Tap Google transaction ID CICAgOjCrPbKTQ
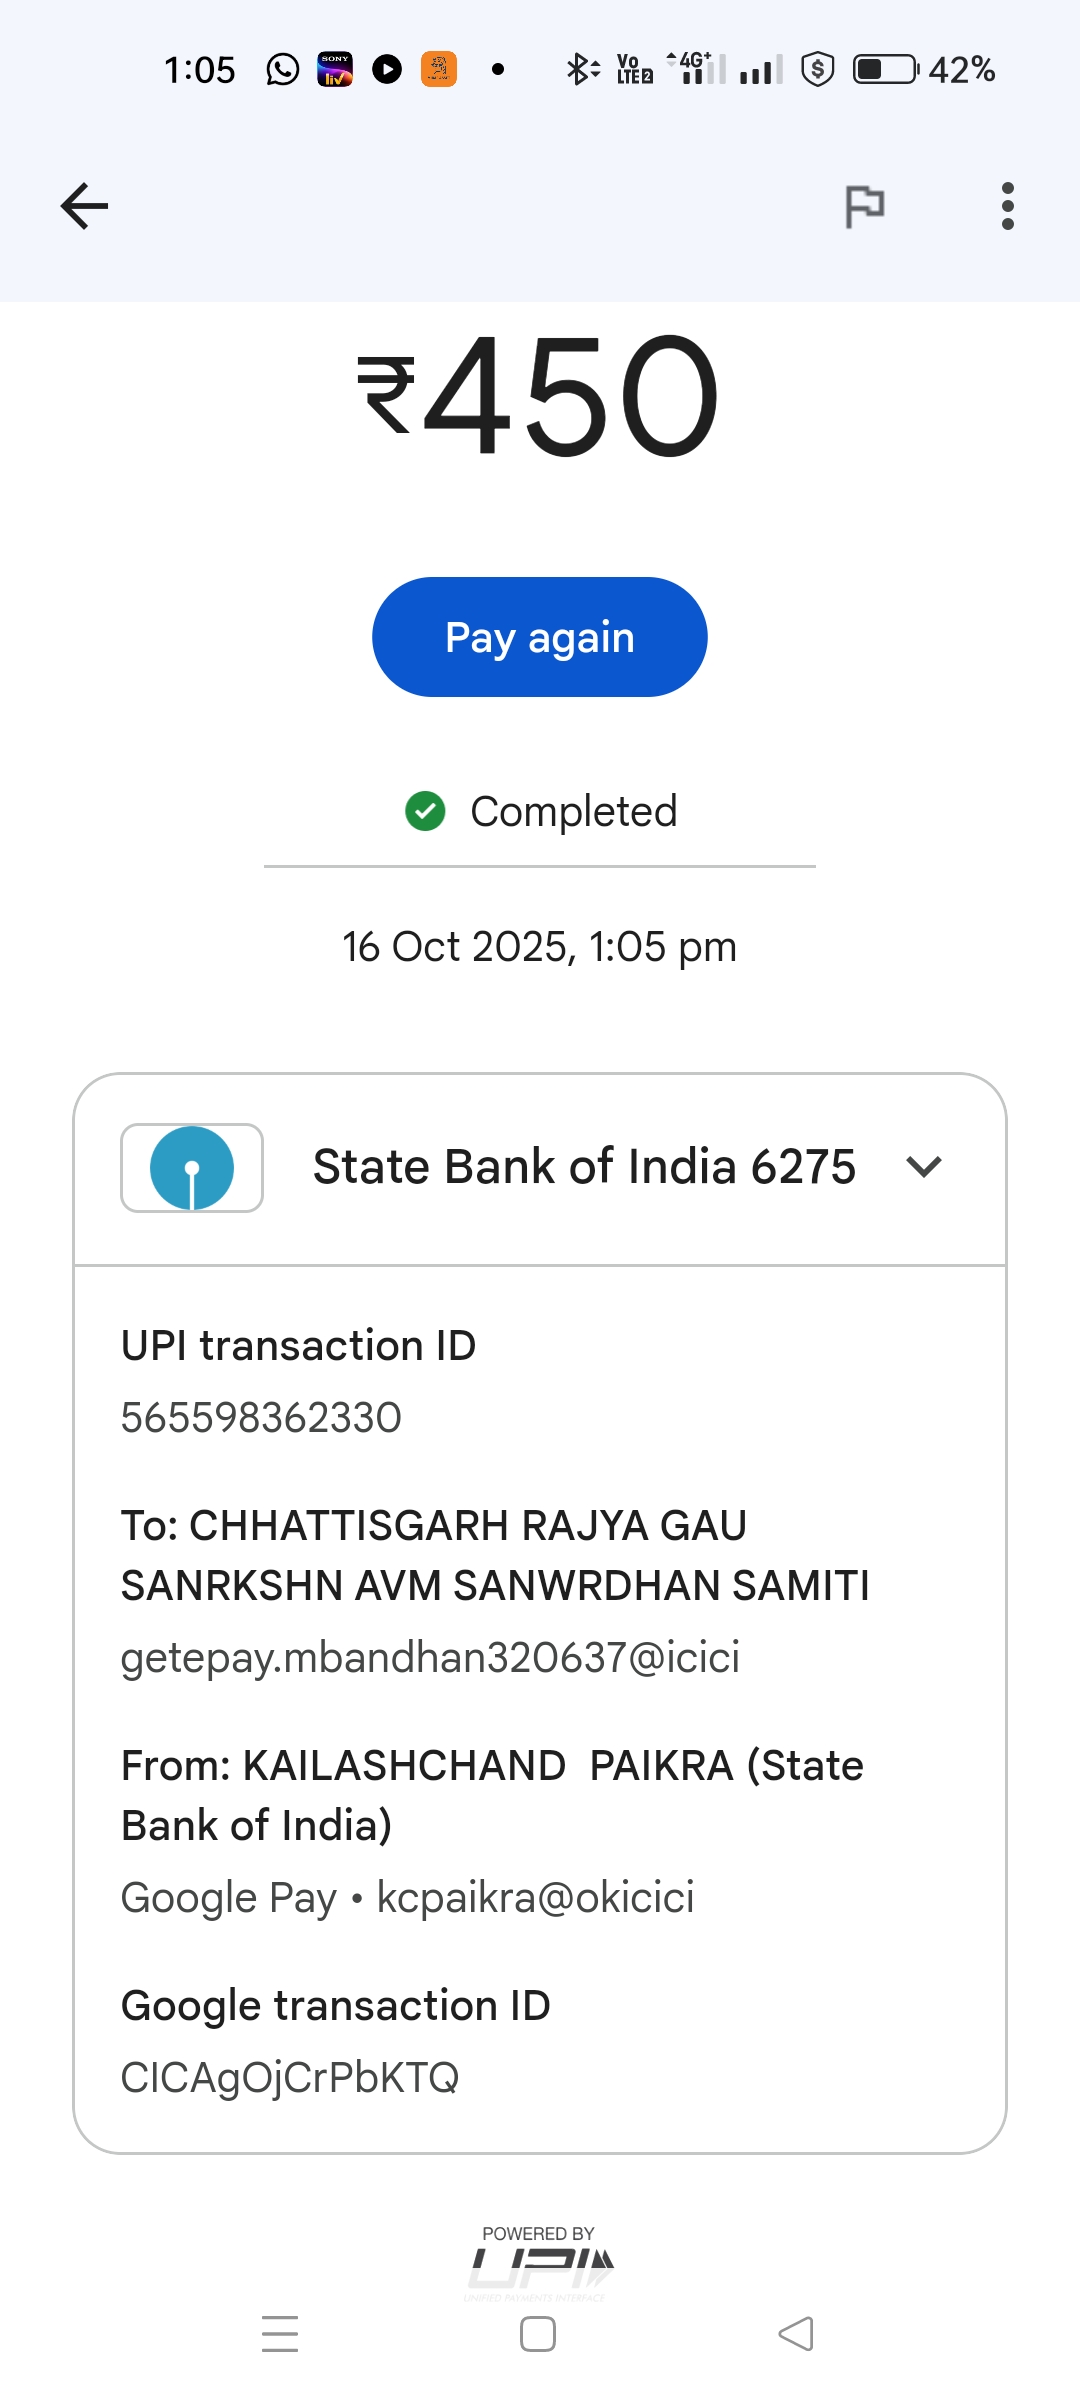 click(x=290, y=2078)
